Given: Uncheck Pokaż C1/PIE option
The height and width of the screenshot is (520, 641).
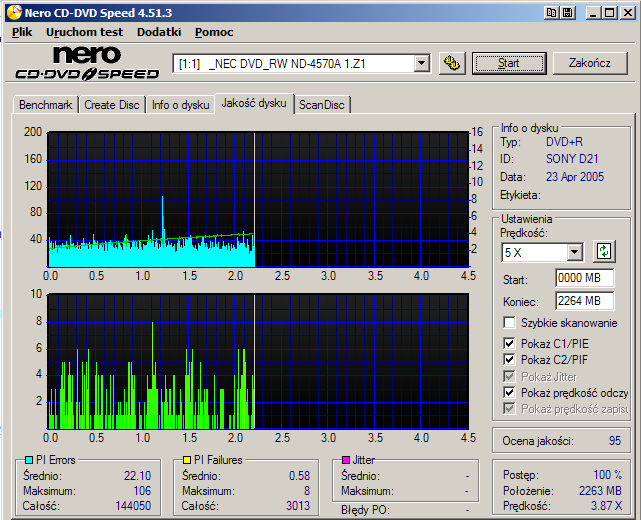Looking at the screenshot, I should tap(509, 343).
